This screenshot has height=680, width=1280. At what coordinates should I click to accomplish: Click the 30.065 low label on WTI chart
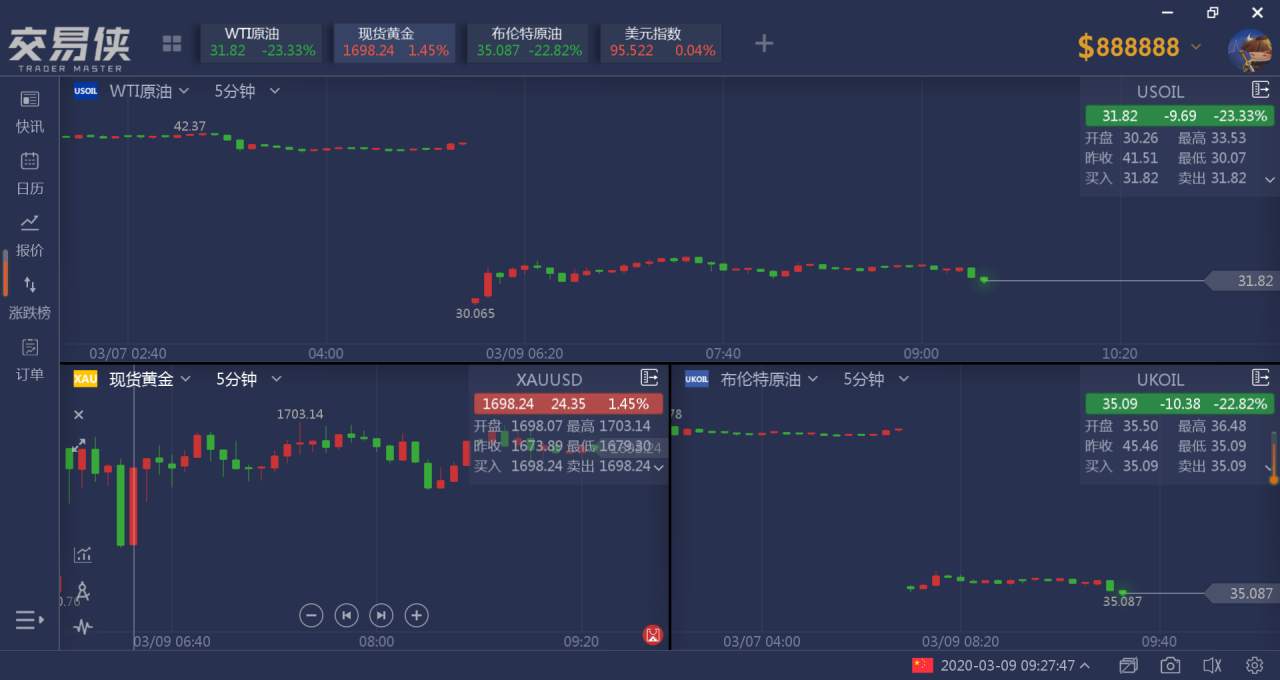[x=475, y=313]
